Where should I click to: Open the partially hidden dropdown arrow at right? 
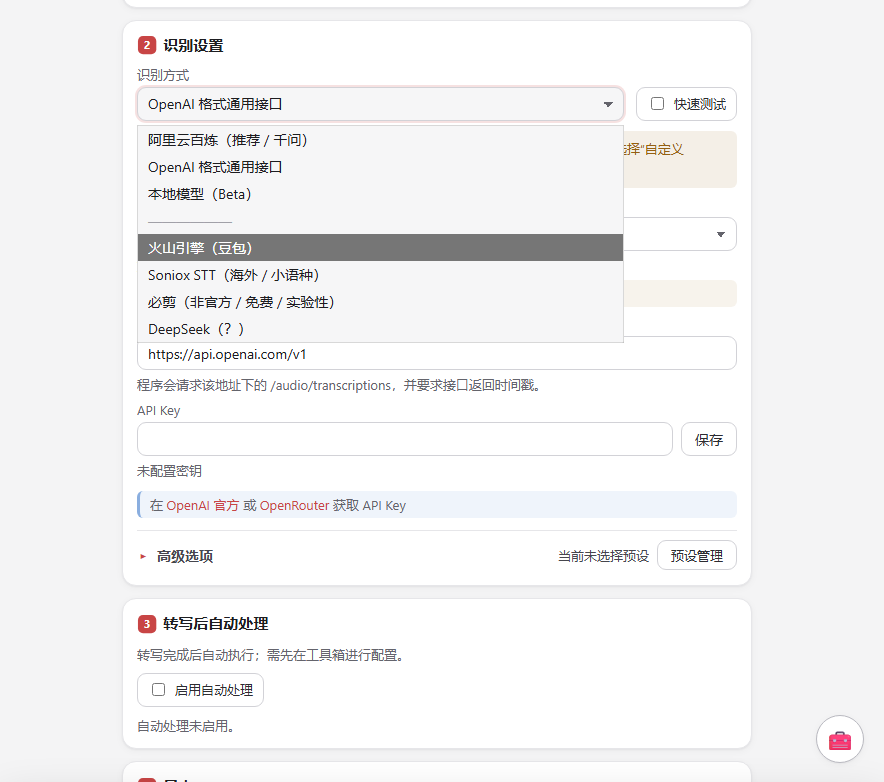720,234
